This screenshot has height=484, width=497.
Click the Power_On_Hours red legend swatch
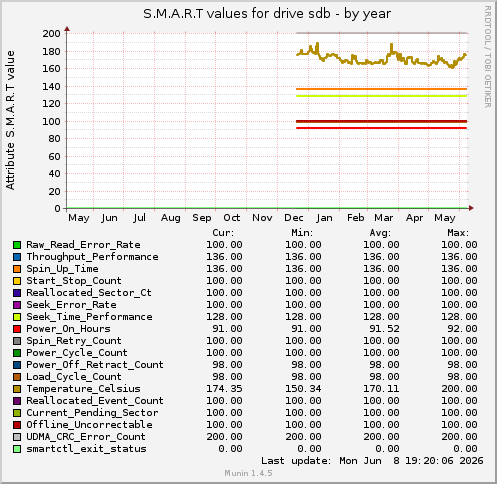tap(17, 329)
